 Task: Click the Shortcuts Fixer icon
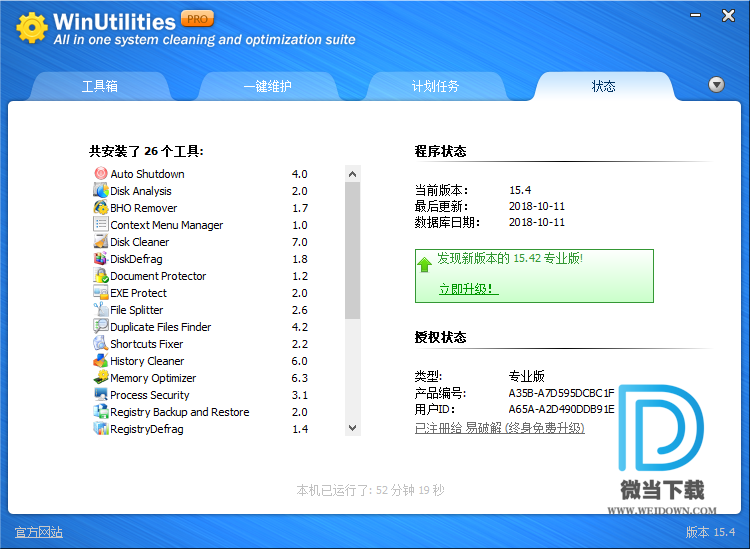pos(100,343)
